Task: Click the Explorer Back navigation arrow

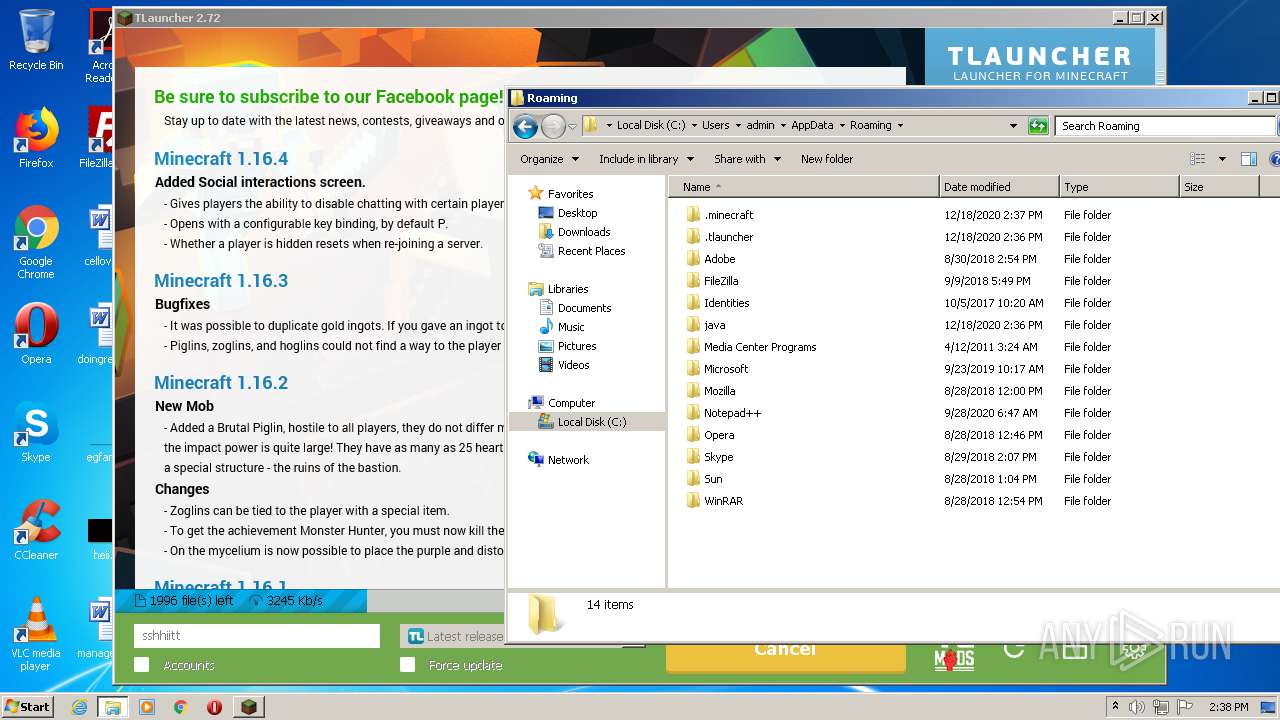Action: click(x=525, y=126)
